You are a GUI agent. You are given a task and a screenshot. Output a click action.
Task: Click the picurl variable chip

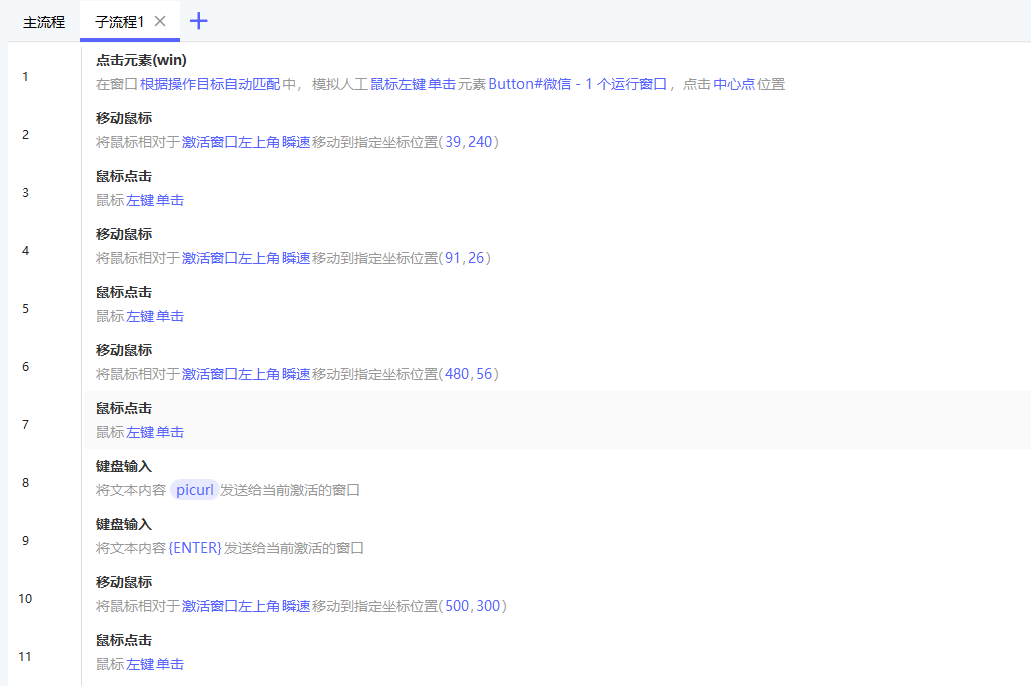point(194,490)
